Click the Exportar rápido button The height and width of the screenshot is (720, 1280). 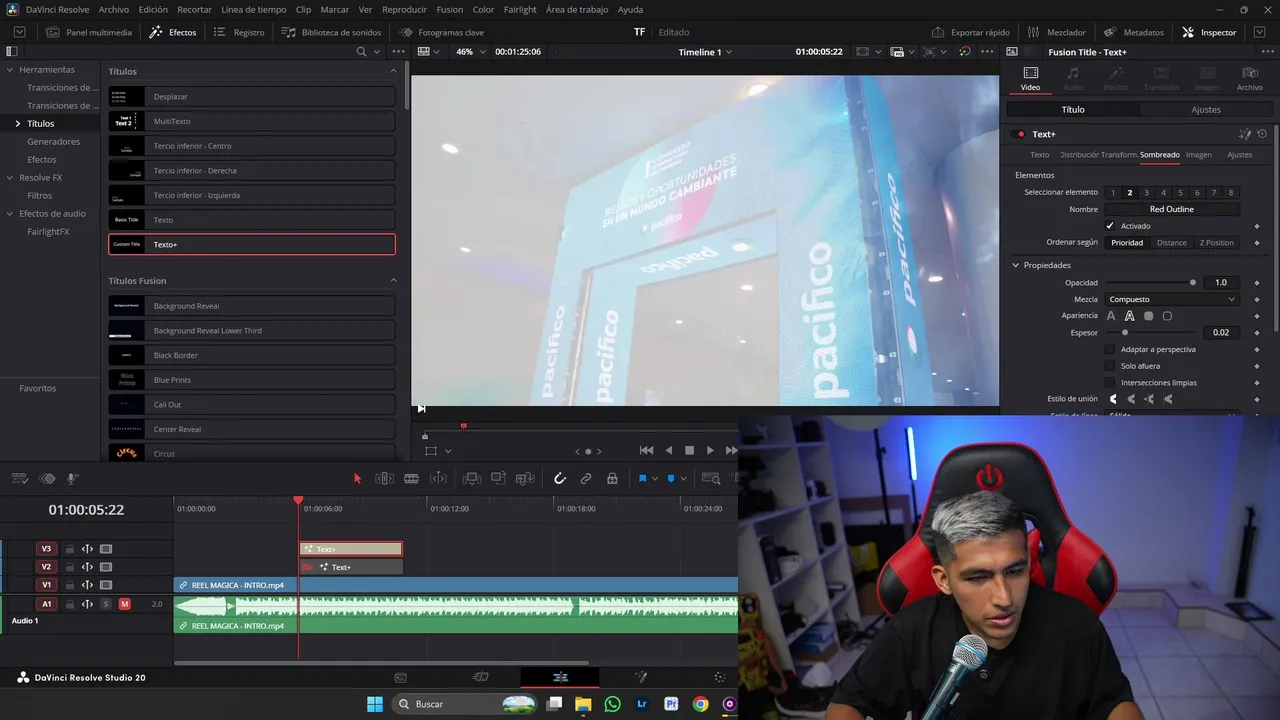[x=970, y=32]
